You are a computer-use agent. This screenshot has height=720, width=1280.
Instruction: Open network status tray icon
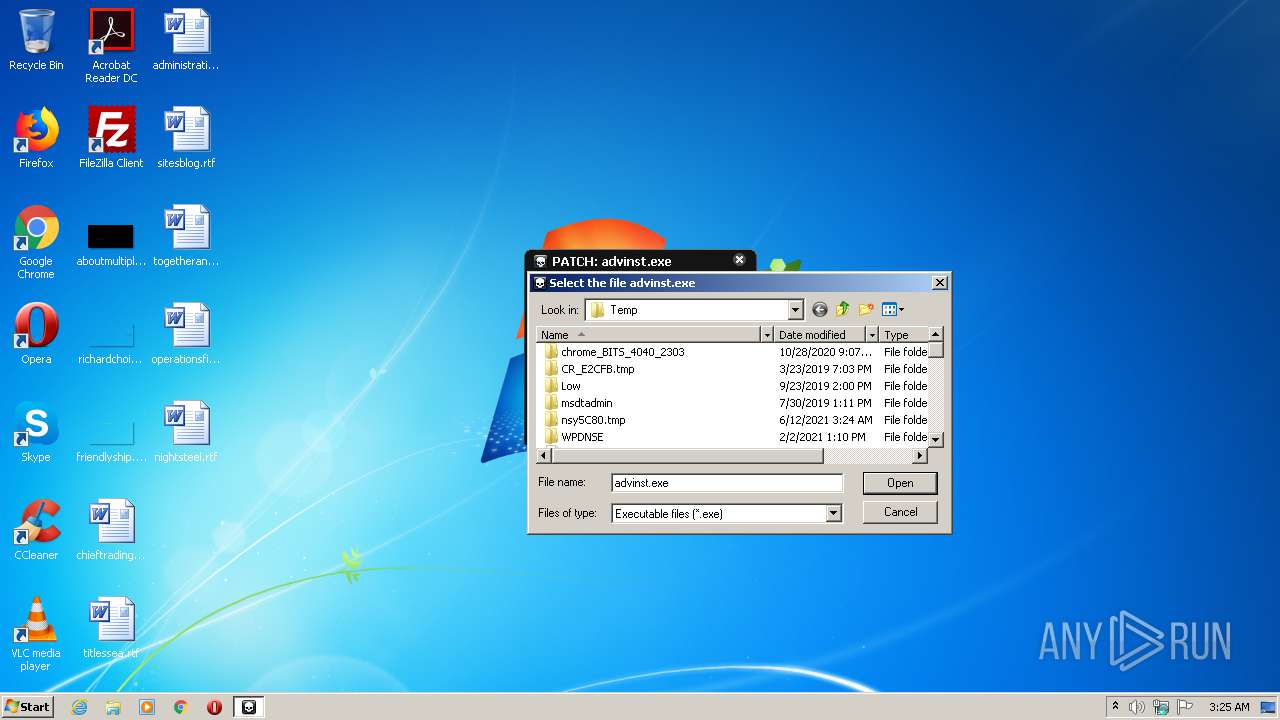[1161, 707]
